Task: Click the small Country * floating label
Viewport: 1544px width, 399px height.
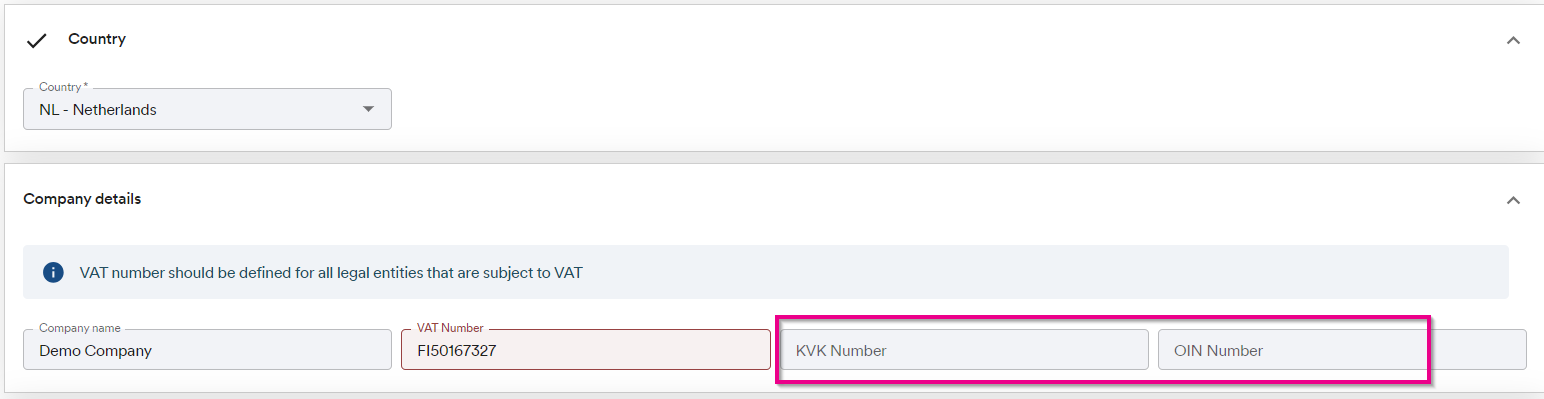Action: [x=64, y=87]
